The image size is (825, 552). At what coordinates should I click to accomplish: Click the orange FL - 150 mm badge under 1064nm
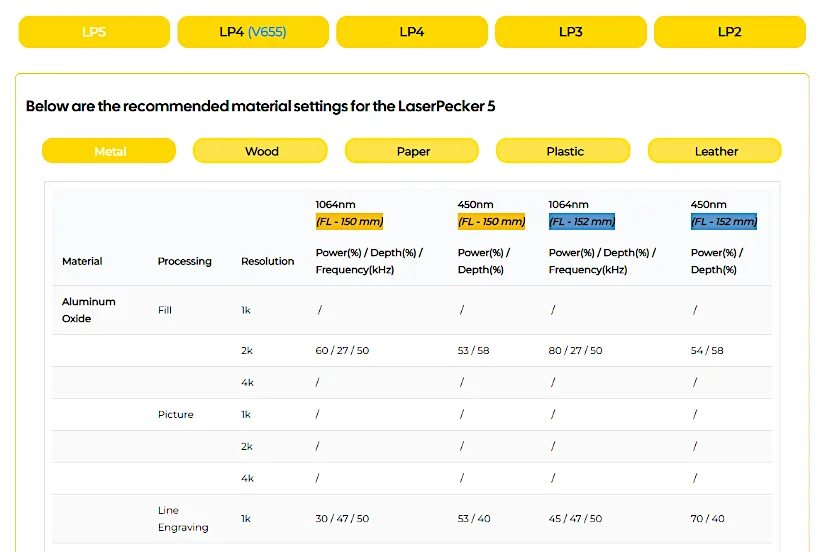click(349, 222)
